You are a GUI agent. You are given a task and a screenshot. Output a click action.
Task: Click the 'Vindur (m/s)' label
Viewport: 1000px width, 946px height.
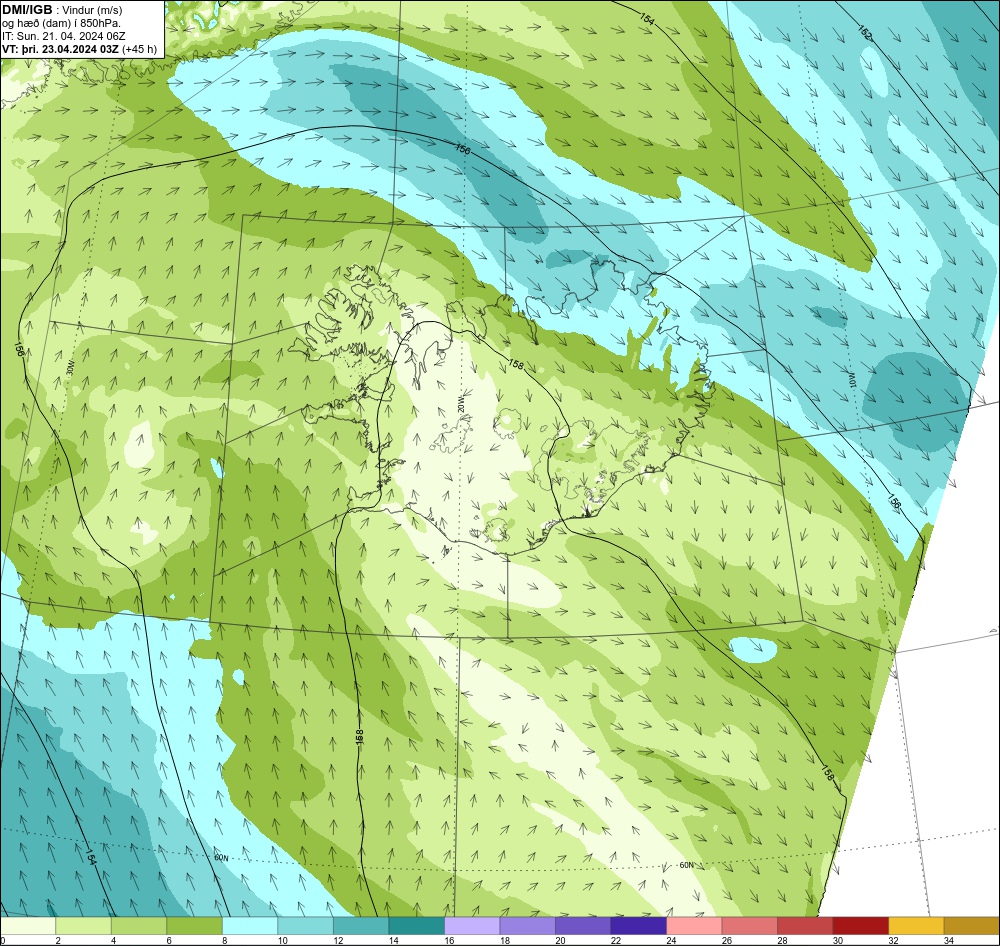(92, 10)
